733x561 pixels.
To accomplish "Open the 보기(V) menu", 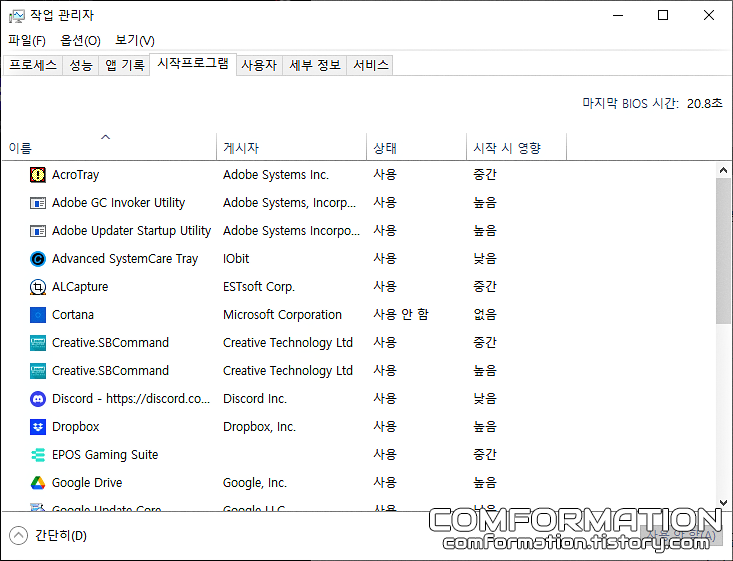I will 135,41.
